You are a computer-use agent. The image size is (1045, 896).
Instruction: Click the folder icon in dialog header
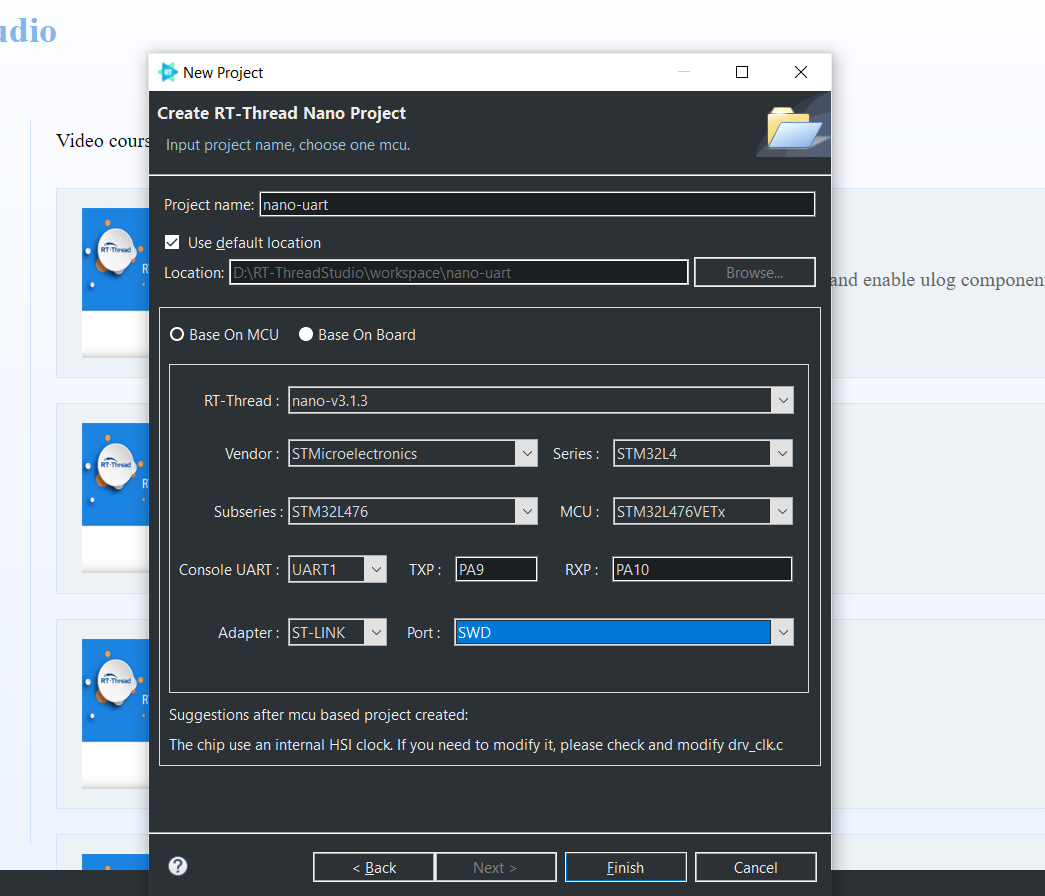coord(793,127)
